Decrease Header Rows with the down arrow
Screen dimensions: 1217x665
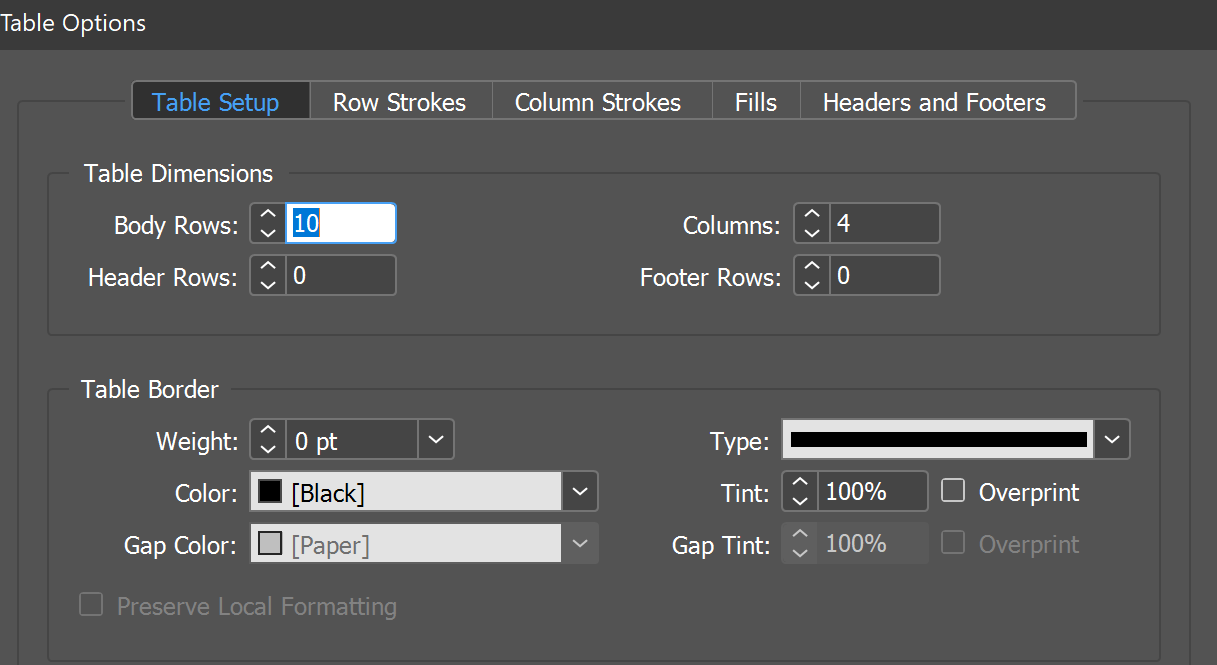tap(267, 284)
